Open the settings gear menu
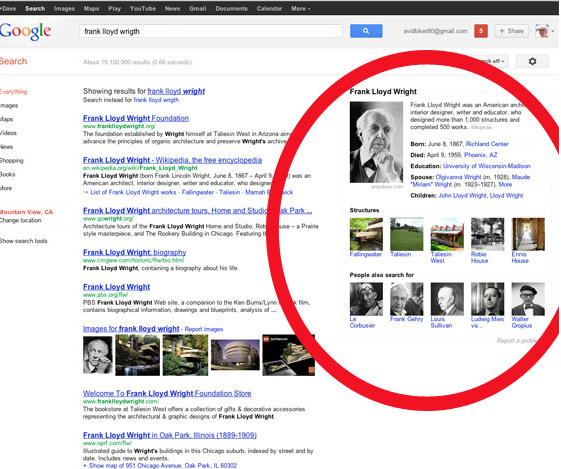 point(532,61)
